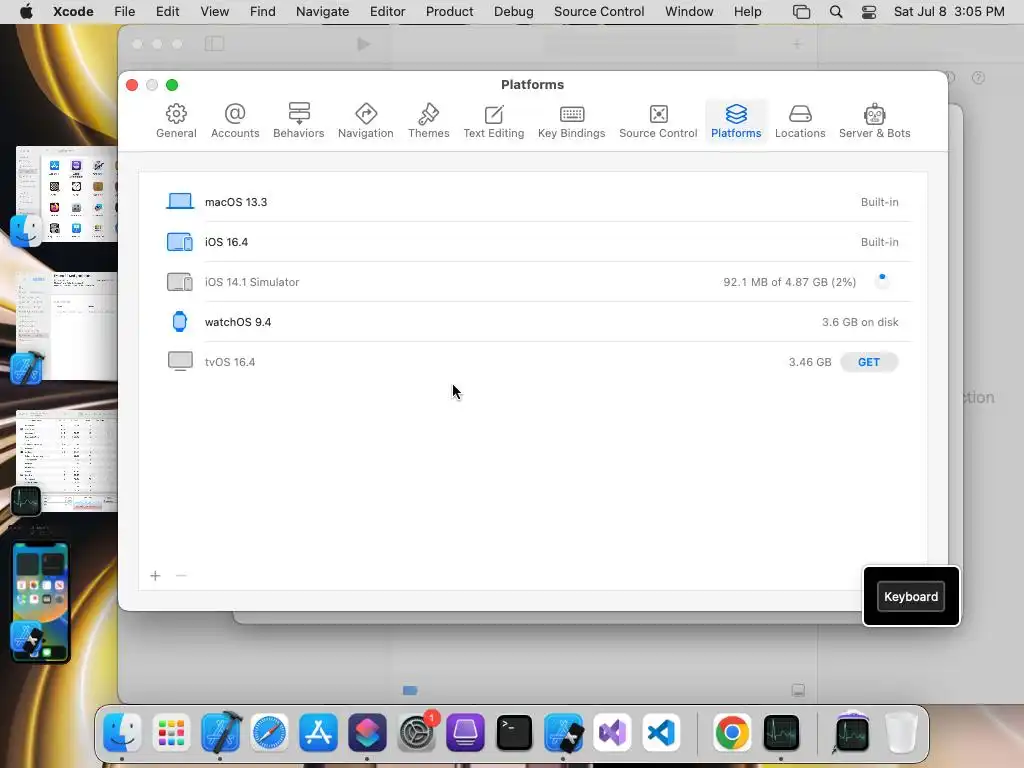Click GET button for tvOS 16.4
This screenshot has width=1024, height=768.
pos(869,362)
